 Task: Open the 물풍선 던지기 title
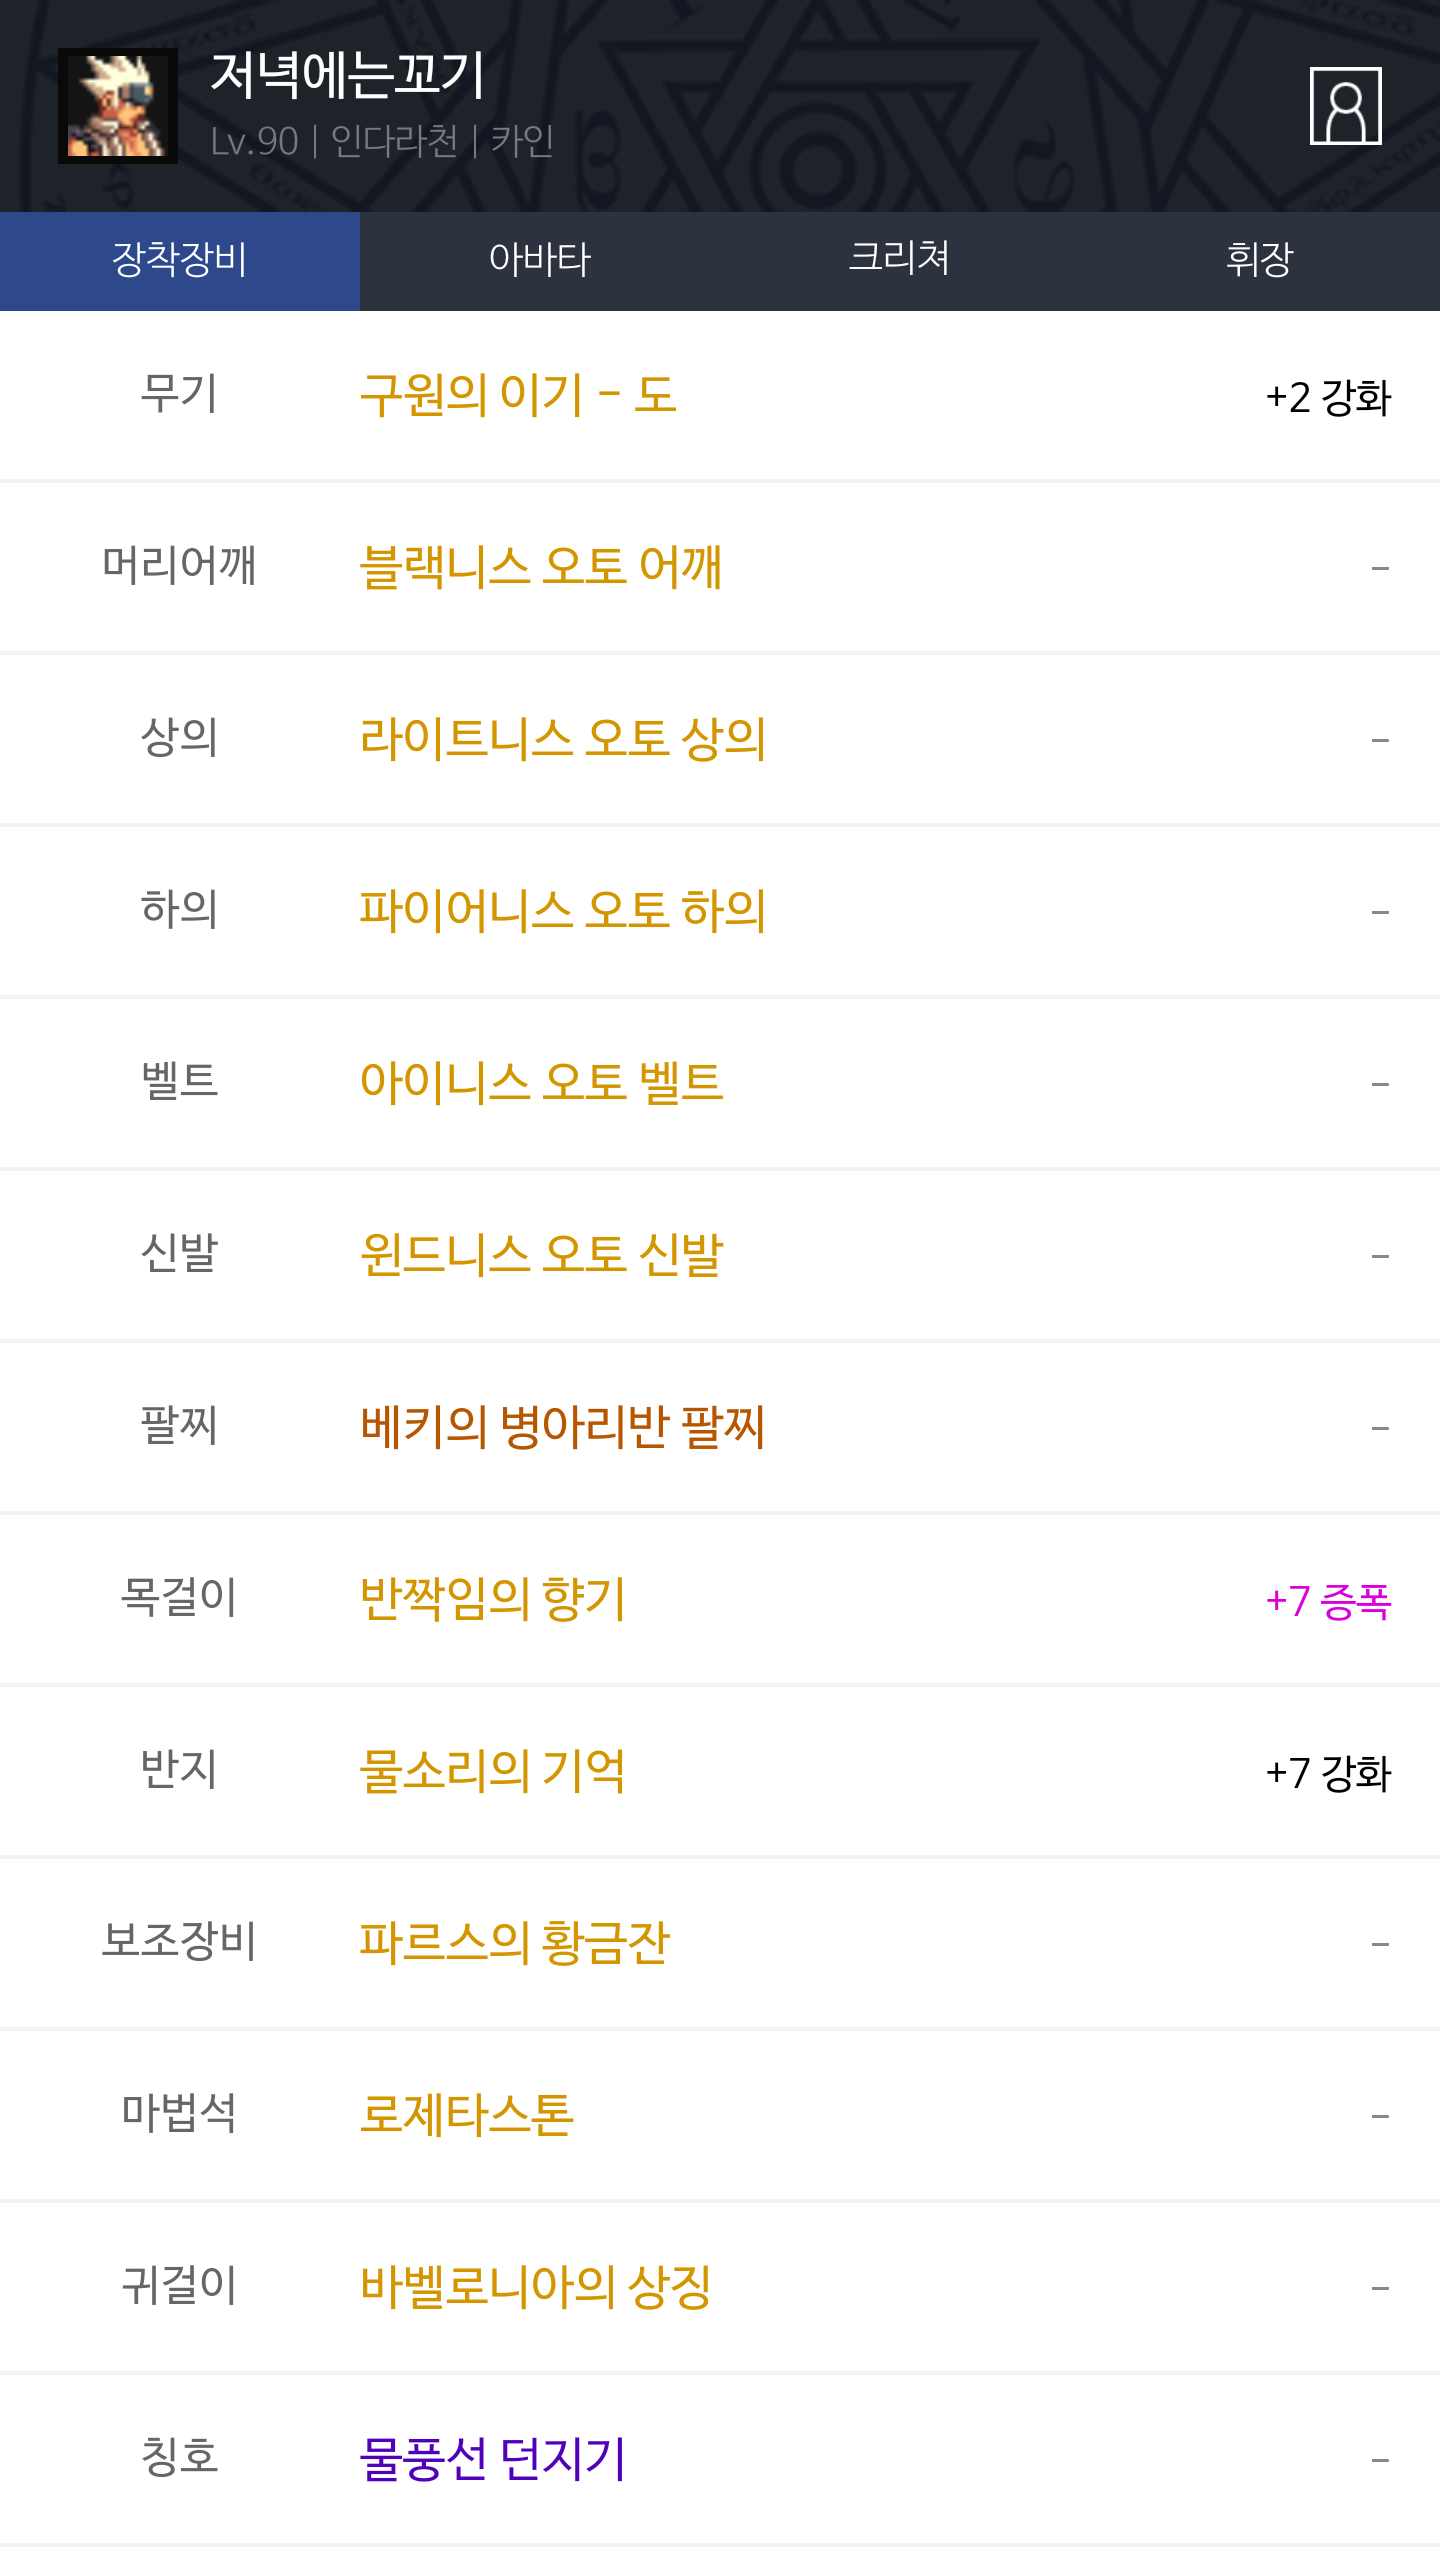[x=492, y=2459]
